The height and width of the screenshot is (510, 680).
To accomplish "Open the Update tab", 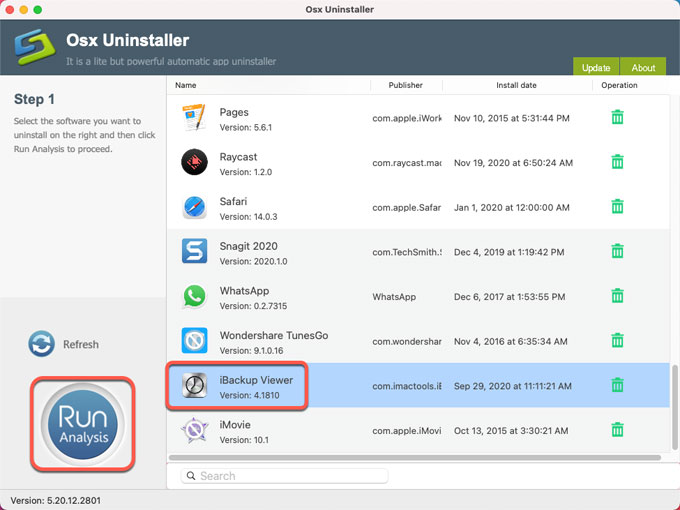I will click(x=596, y=67).
